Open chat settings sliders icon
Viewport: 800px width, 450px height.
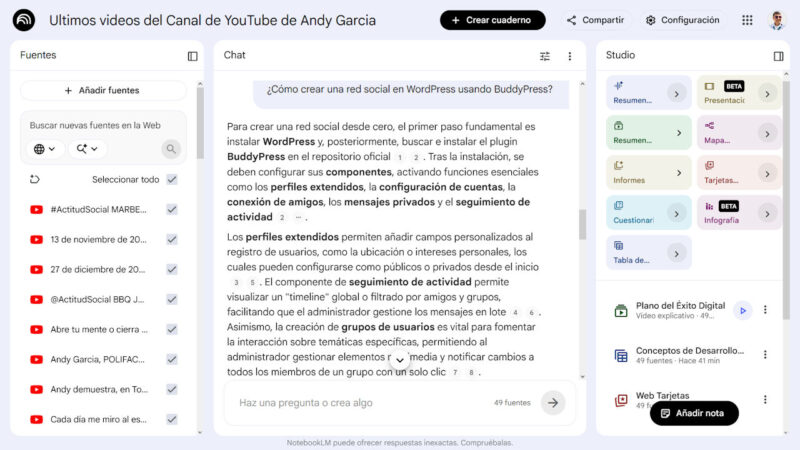pos(545,56)
